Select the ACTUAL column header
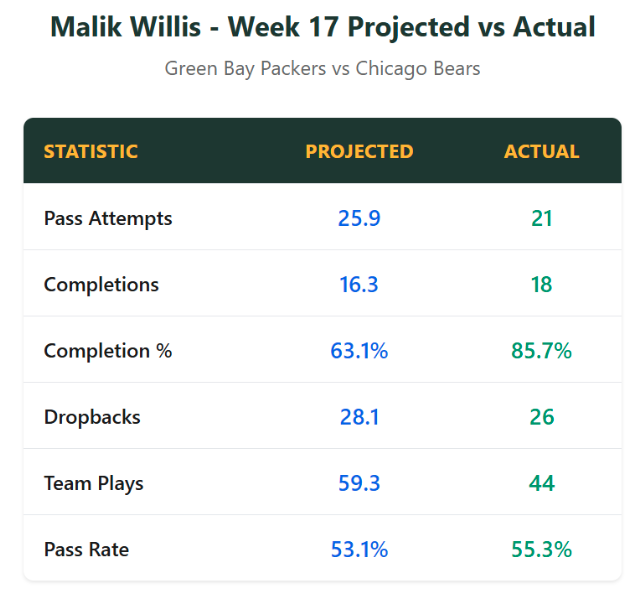 coord(542,151)
